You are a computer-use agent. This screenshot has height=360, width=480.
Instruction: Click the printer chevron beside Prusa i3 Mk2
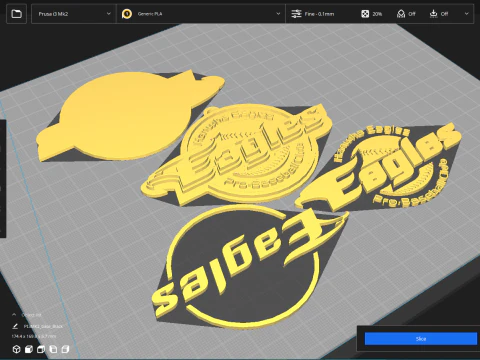point(109,14)
